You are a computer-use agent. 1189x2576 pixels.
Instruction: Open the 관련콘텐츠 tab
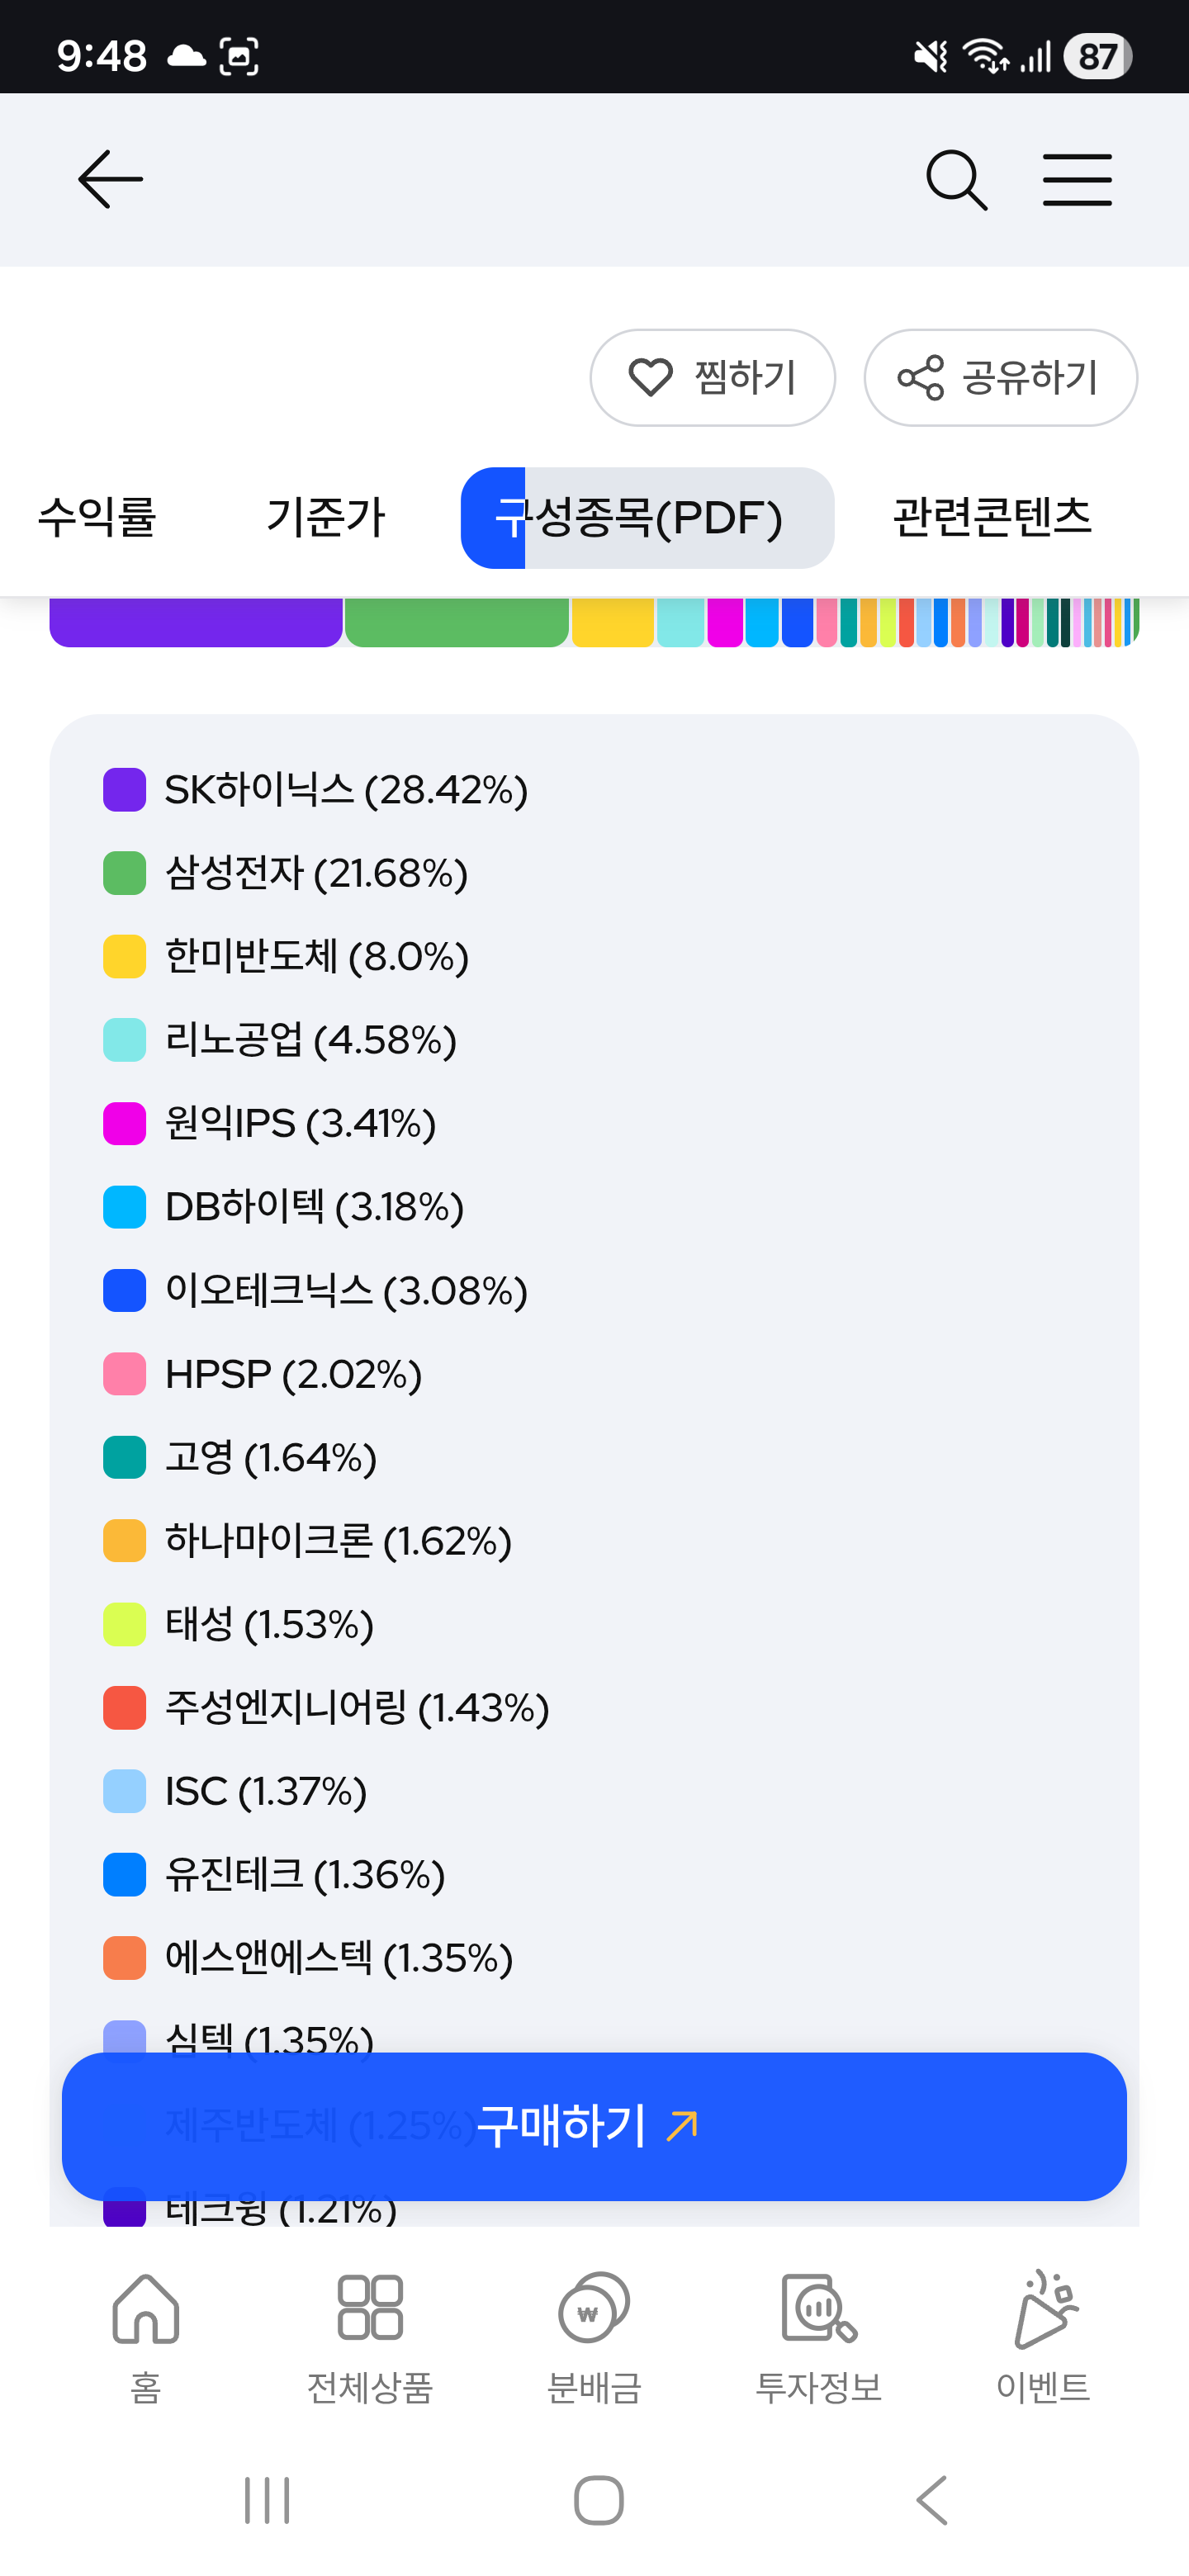[x=991, y=518]
